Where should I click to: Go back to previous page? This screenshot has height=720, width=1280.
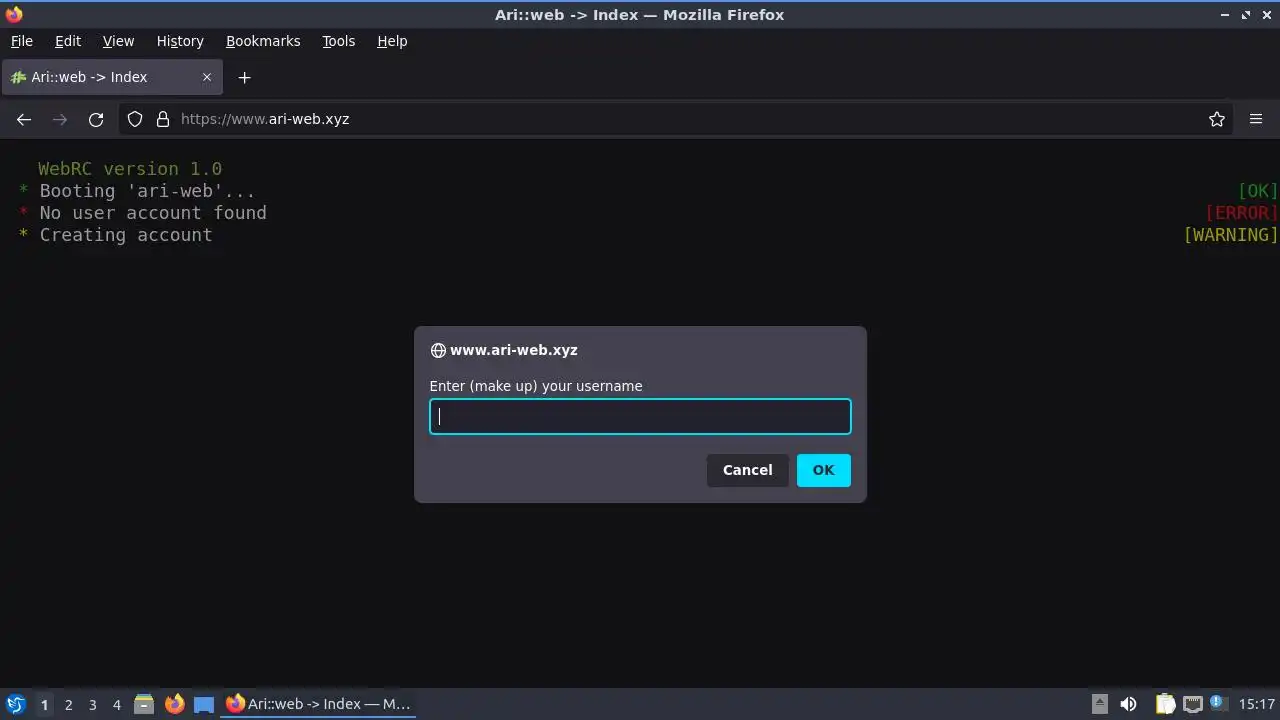24,119
